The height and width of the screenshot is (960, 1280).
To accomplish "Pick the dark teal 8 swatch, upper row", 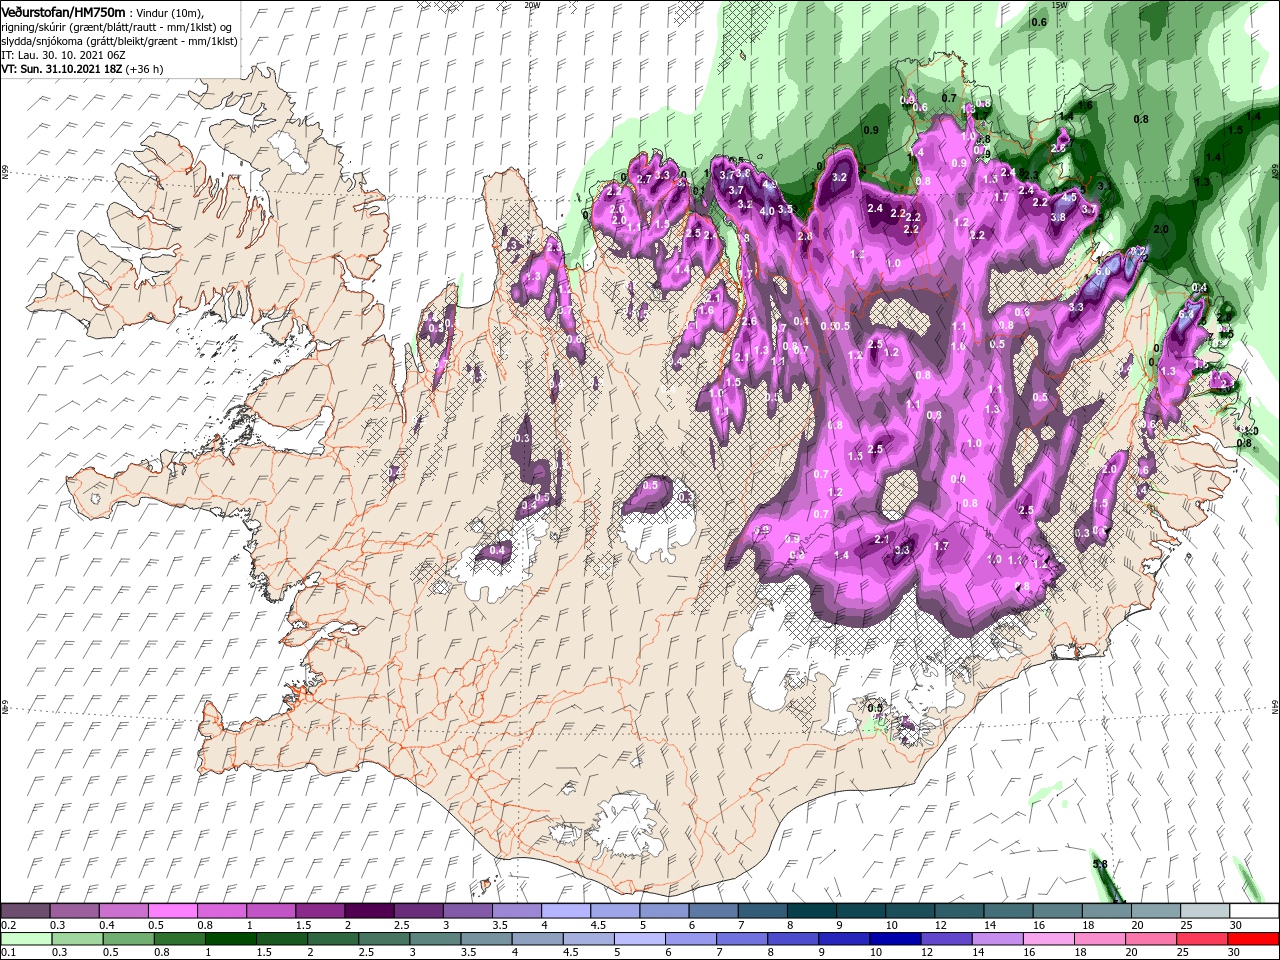I will pyautogui.click(x=812, y=911).
